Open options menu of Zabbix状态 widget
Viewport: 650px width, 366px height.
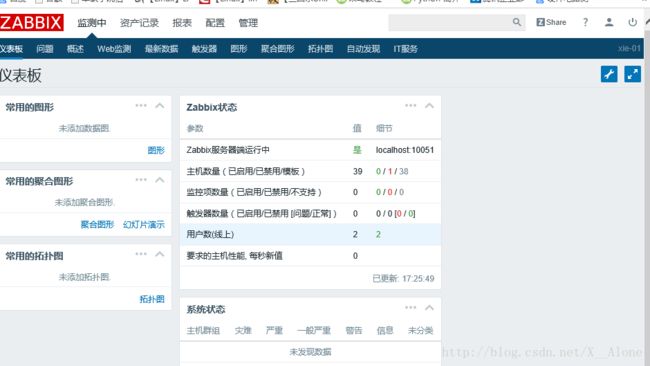pyautogui.click(x=410, y=106)
